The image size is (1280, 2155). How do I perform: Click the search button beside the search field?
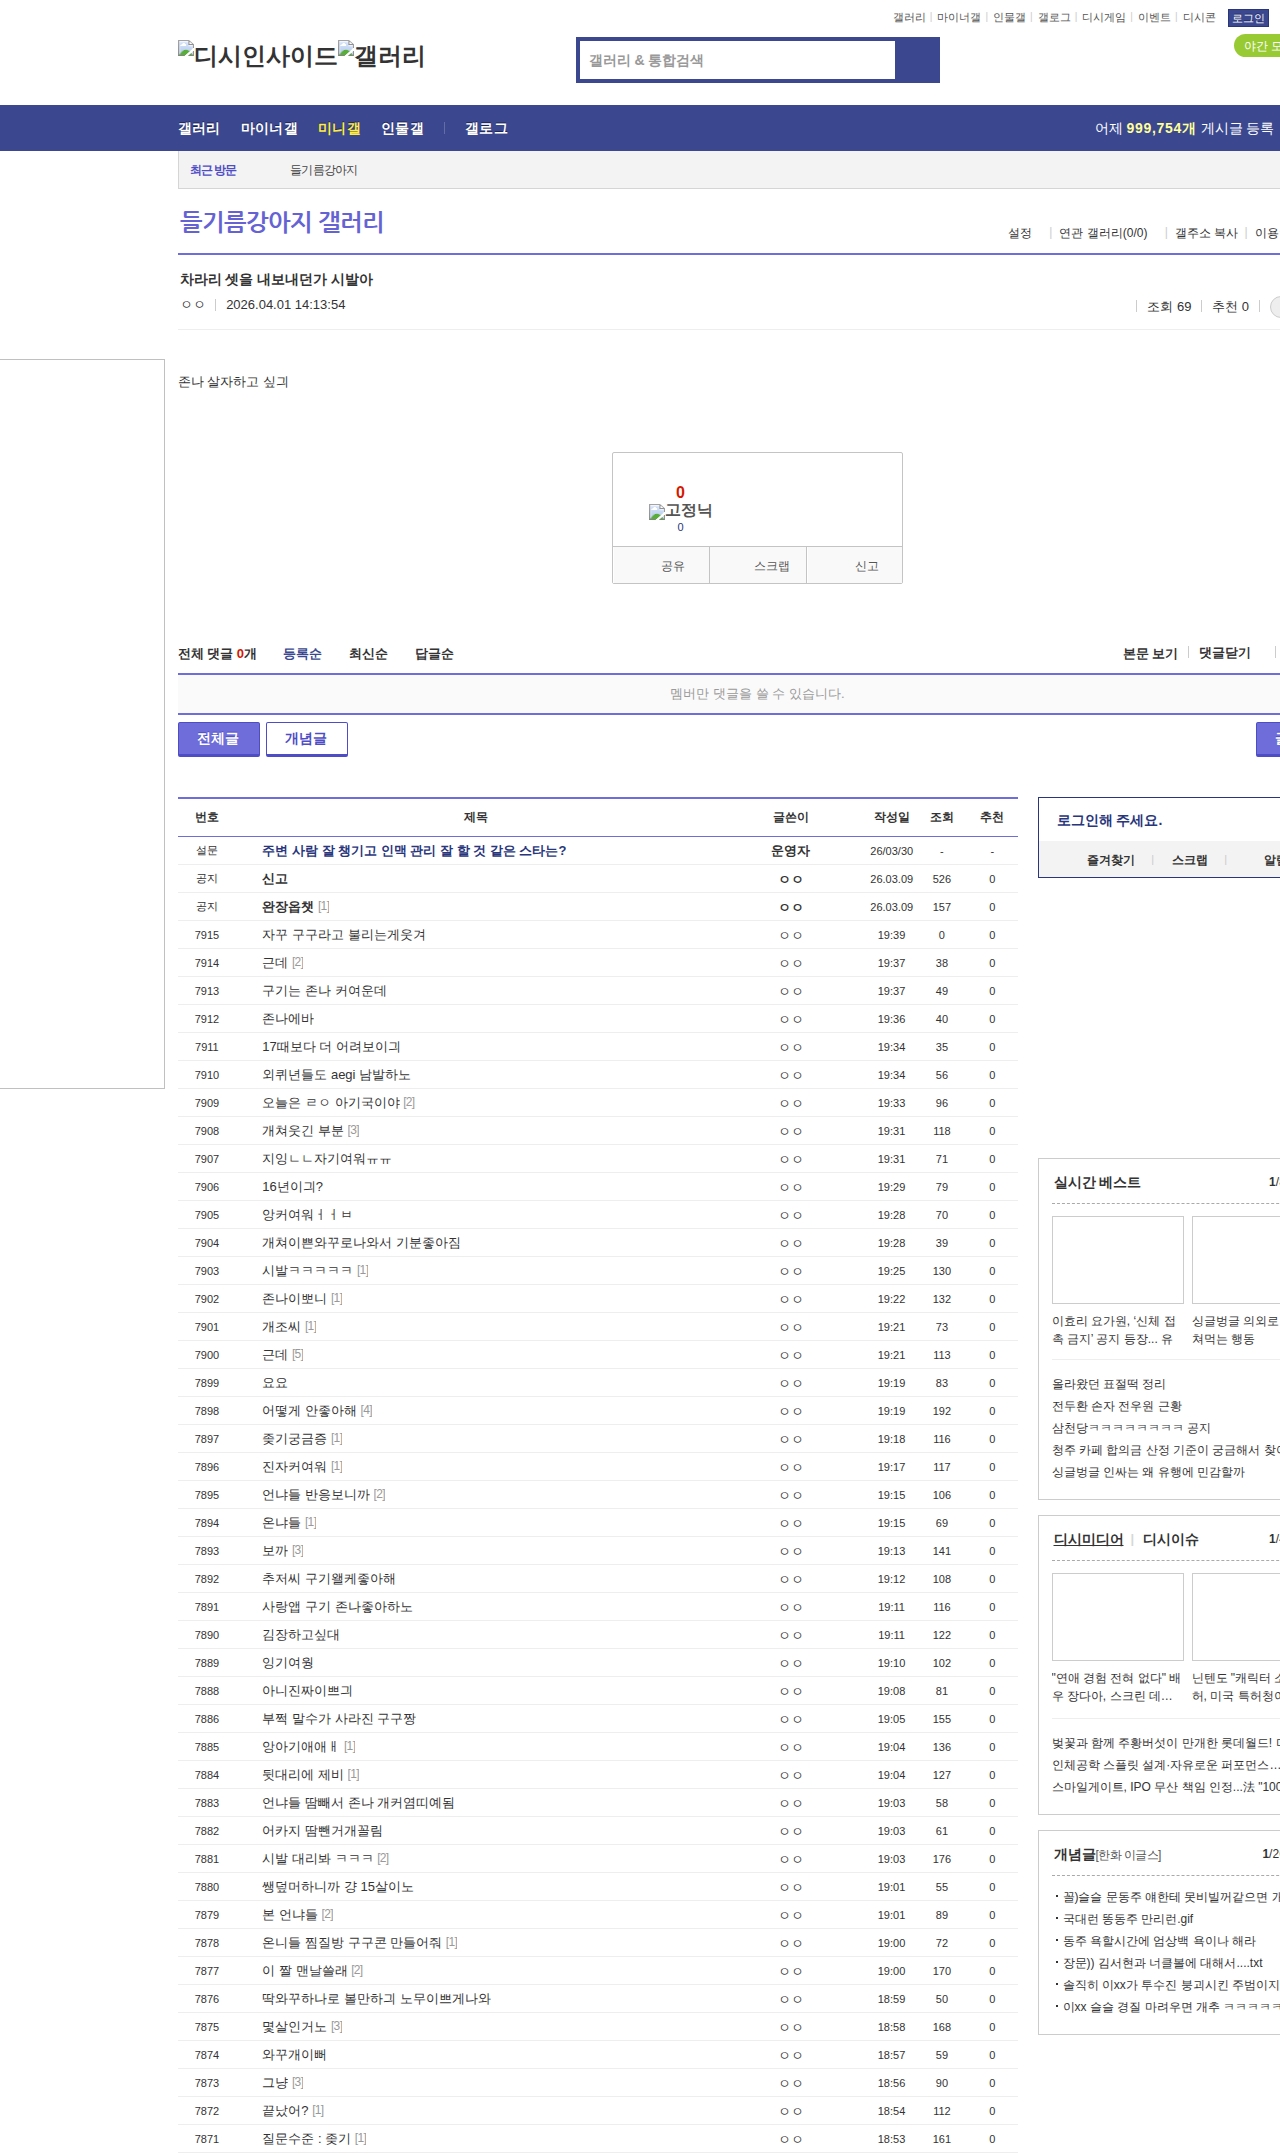pos(917,60)
